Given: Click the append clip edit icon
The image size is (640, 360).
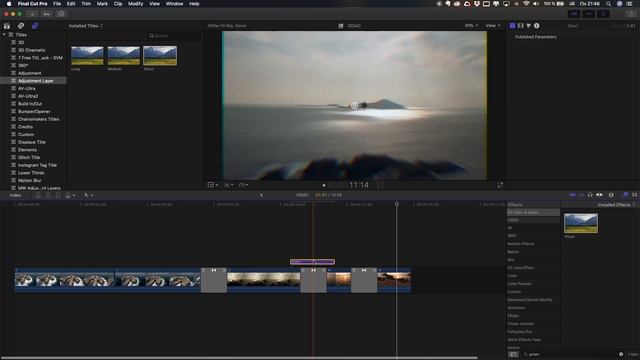Looking at the screenshot, I should pos(58,196).
